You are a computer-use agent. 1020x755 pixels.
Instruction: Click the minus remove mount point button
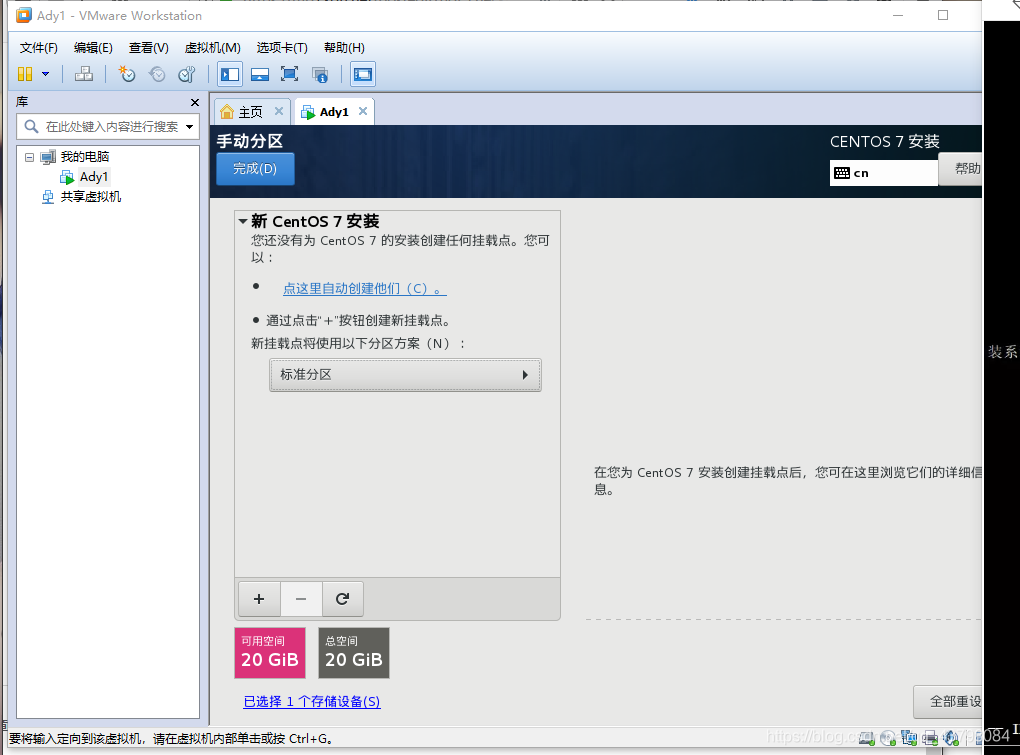301,599
